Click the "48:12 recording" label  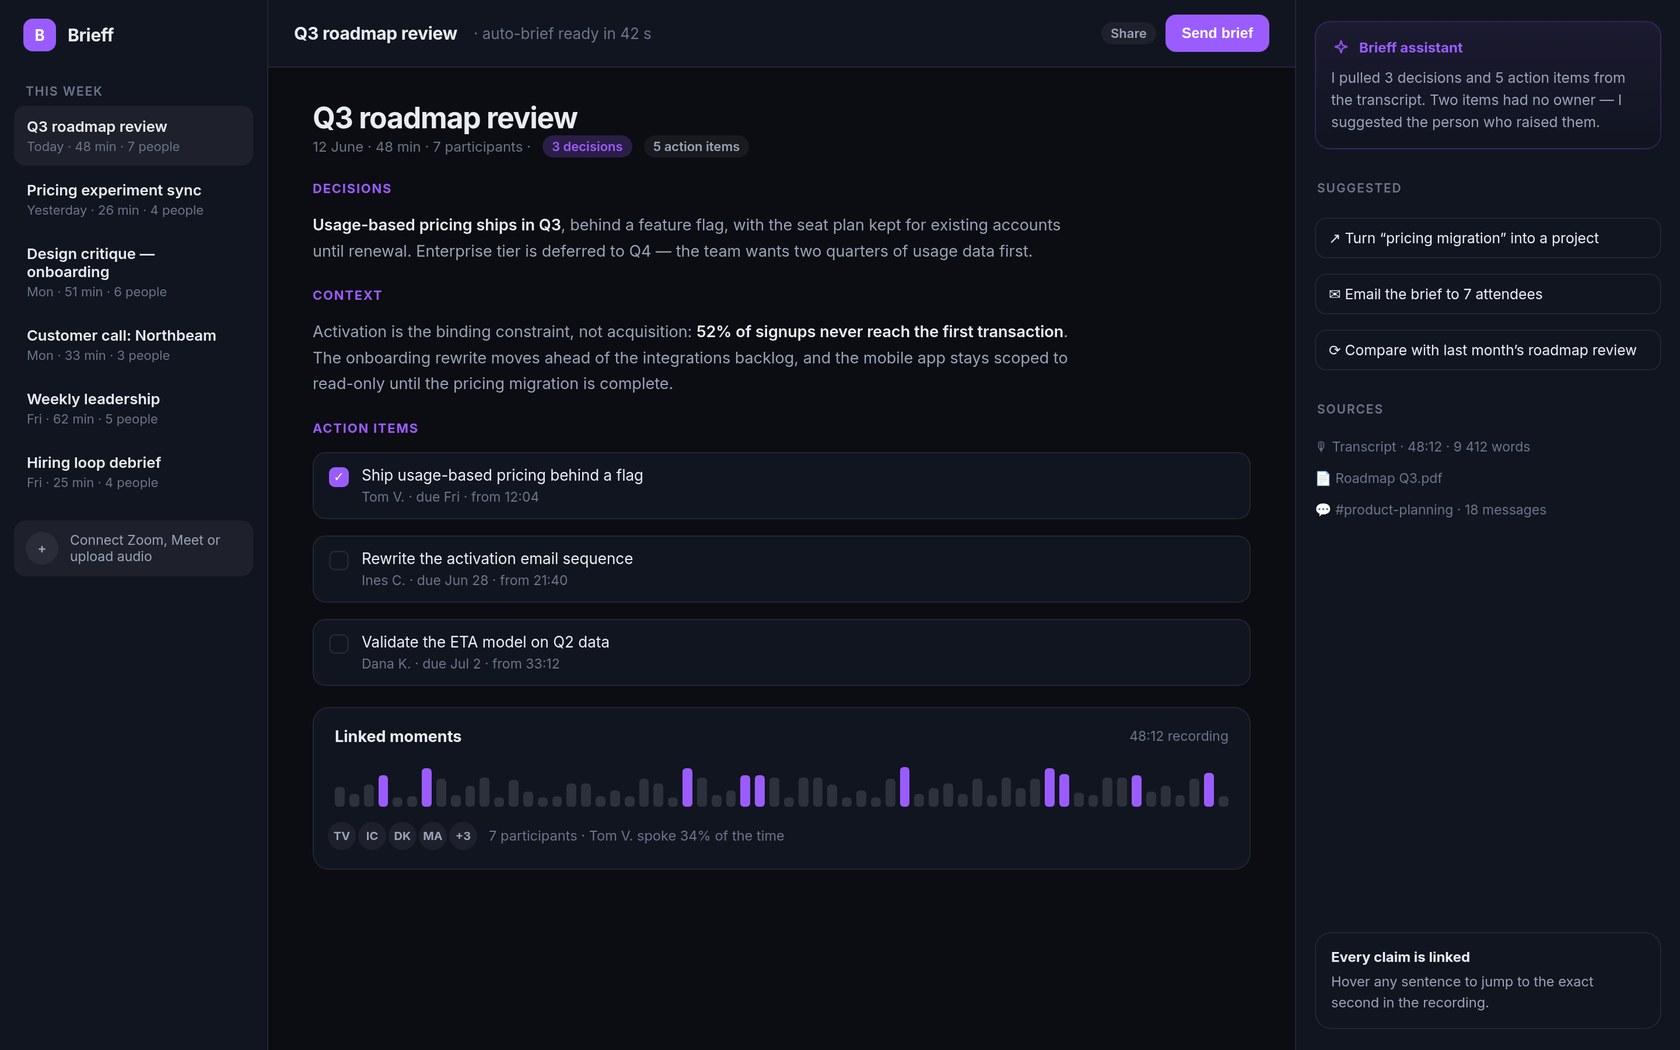[1179, 736]
